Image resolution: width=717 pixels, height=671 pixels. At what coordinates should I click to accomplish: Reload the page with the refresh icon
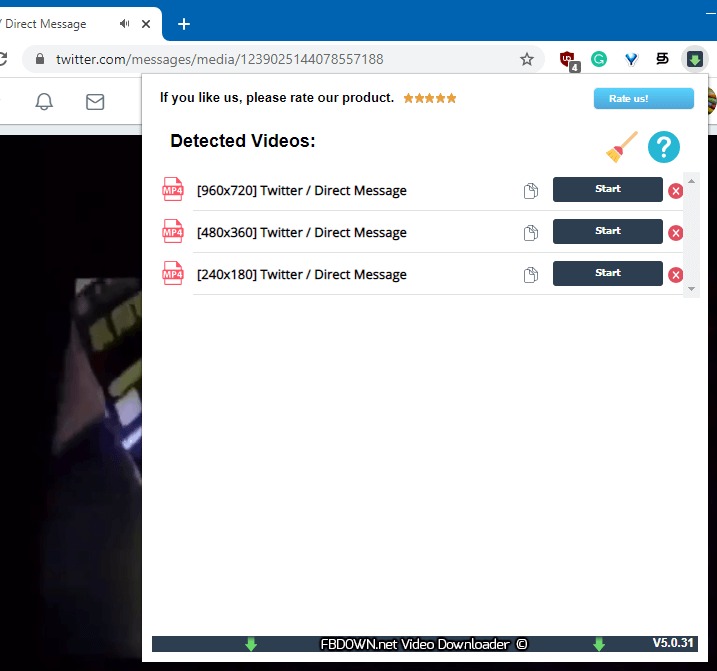[3, 59]
